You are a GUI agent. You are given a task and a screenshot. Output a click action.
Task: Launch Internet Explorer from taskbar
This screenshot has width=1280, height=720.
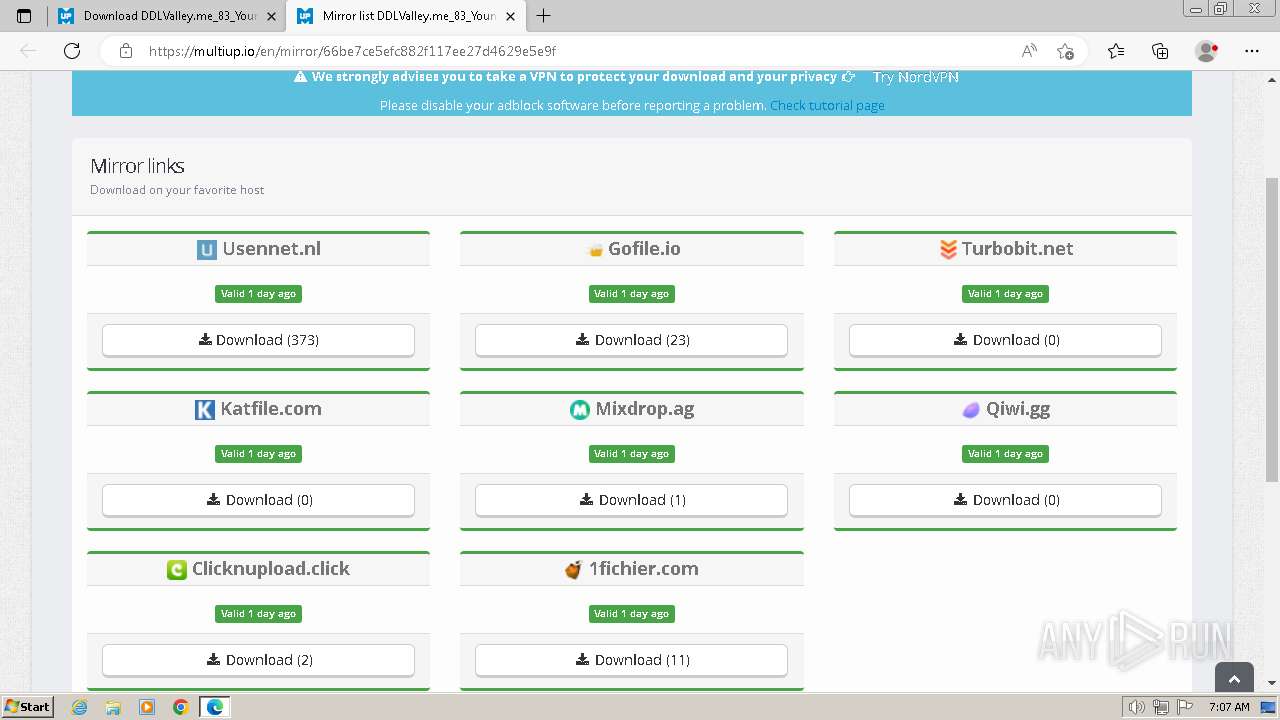[80, 707]
